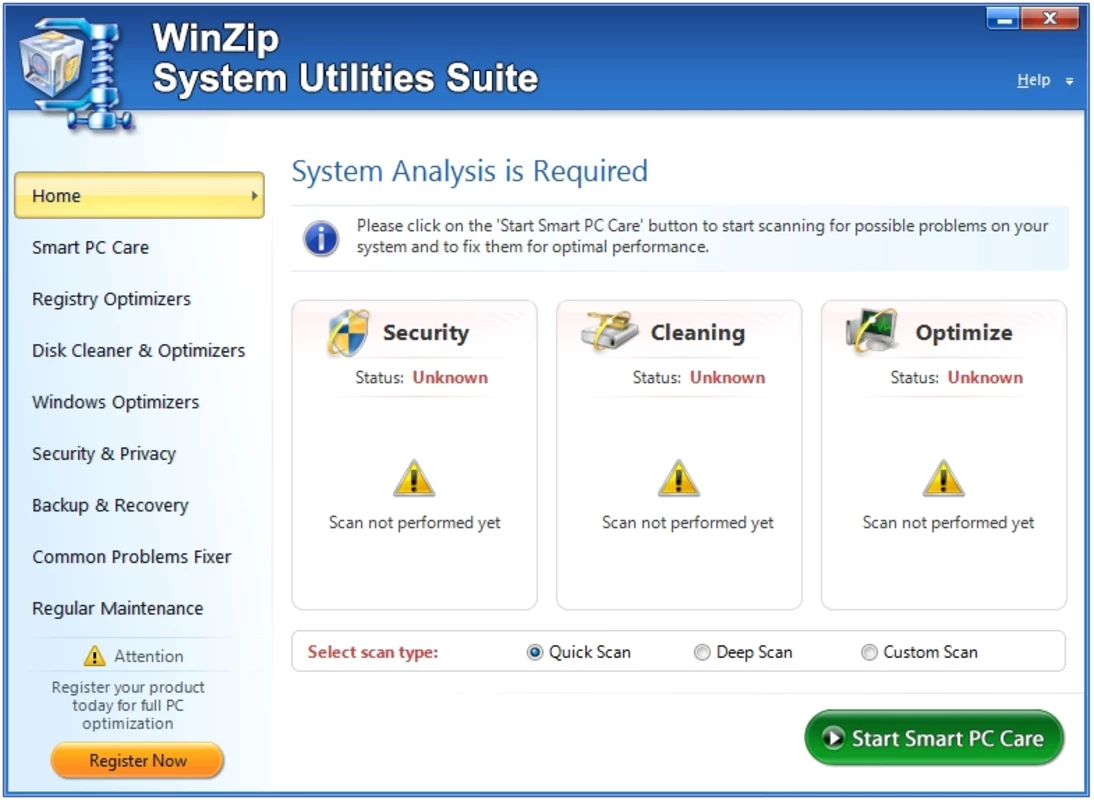Click the Cleaning disk icon

tap(610, 331)
